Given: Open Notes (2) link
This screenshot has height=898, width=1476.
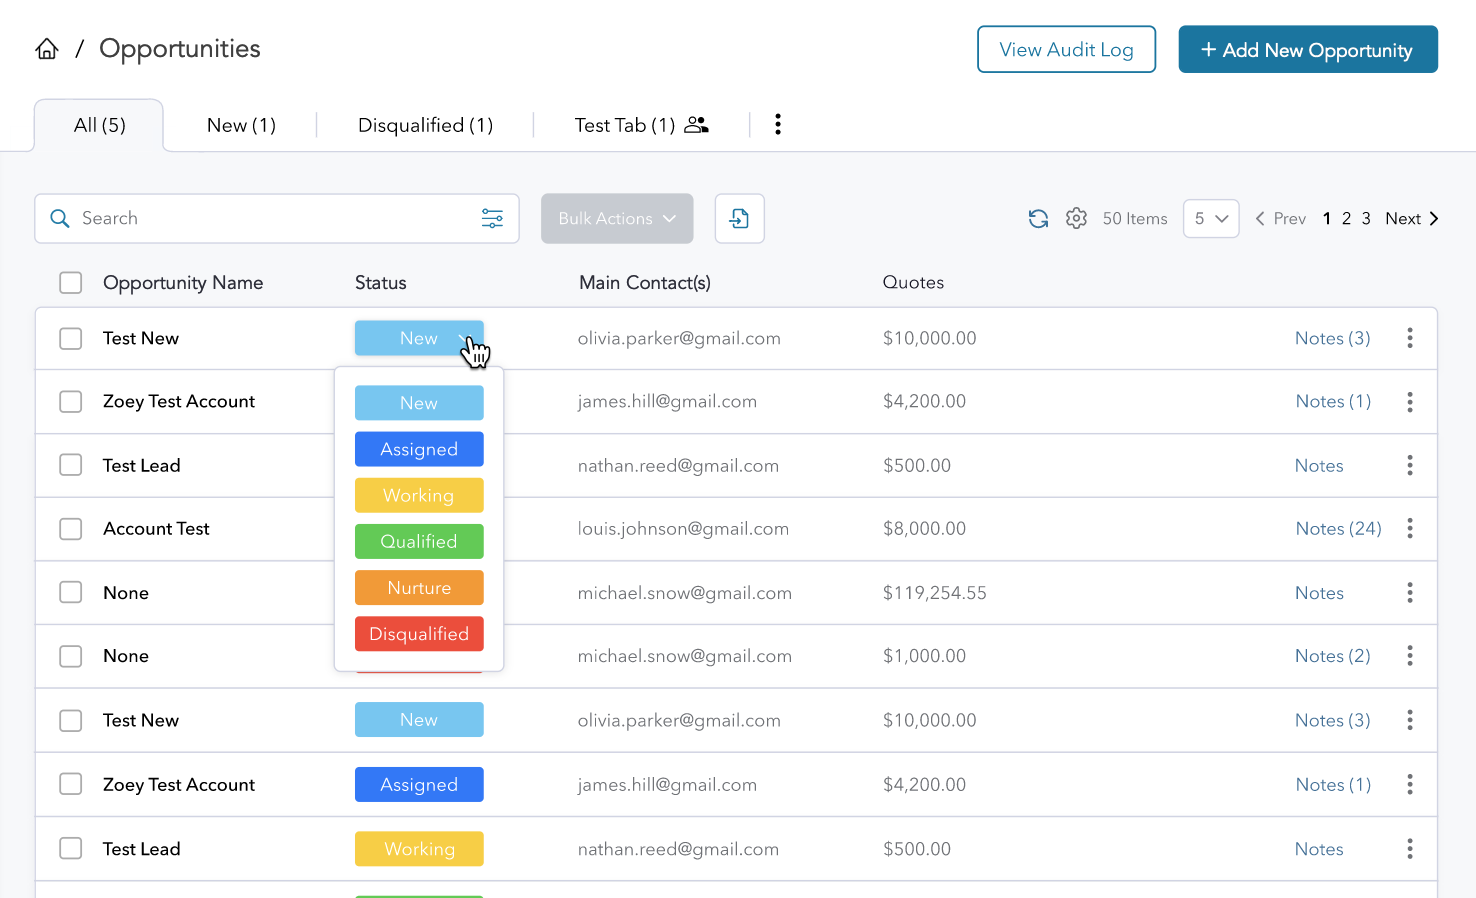Looking at the screenshot, I should click(x=1332, y=656).
